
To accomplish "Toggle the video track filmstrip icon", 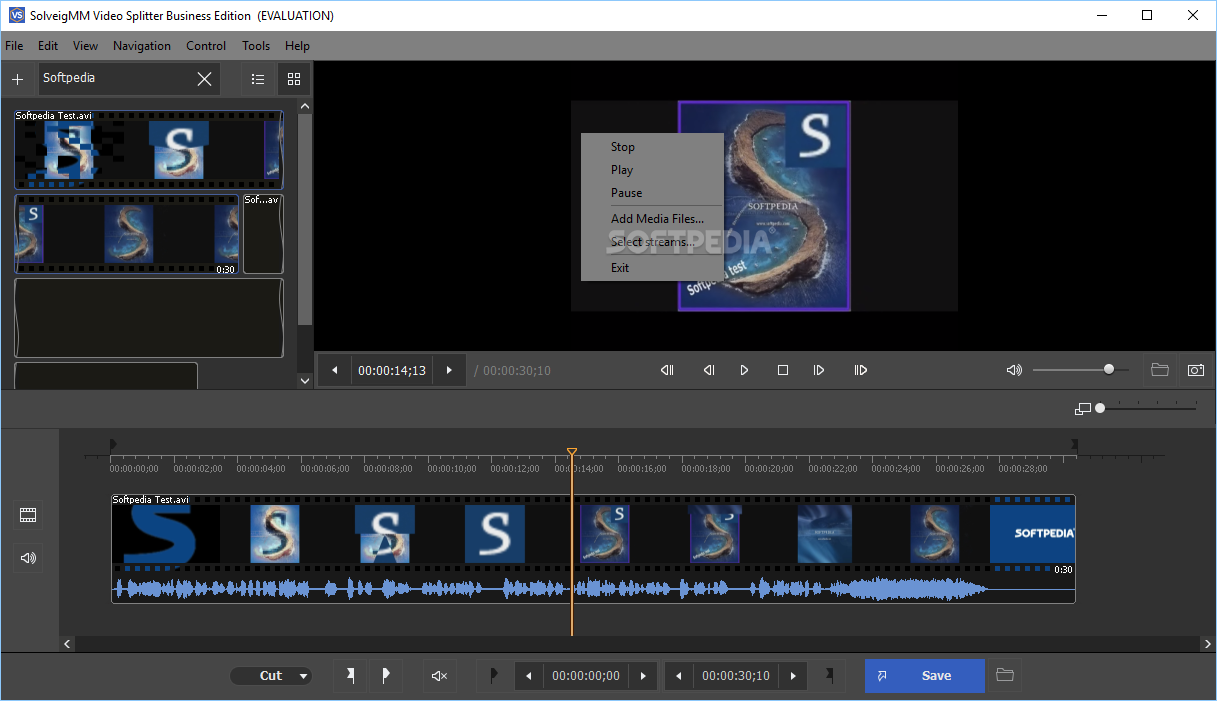I will tap(28, 515).
